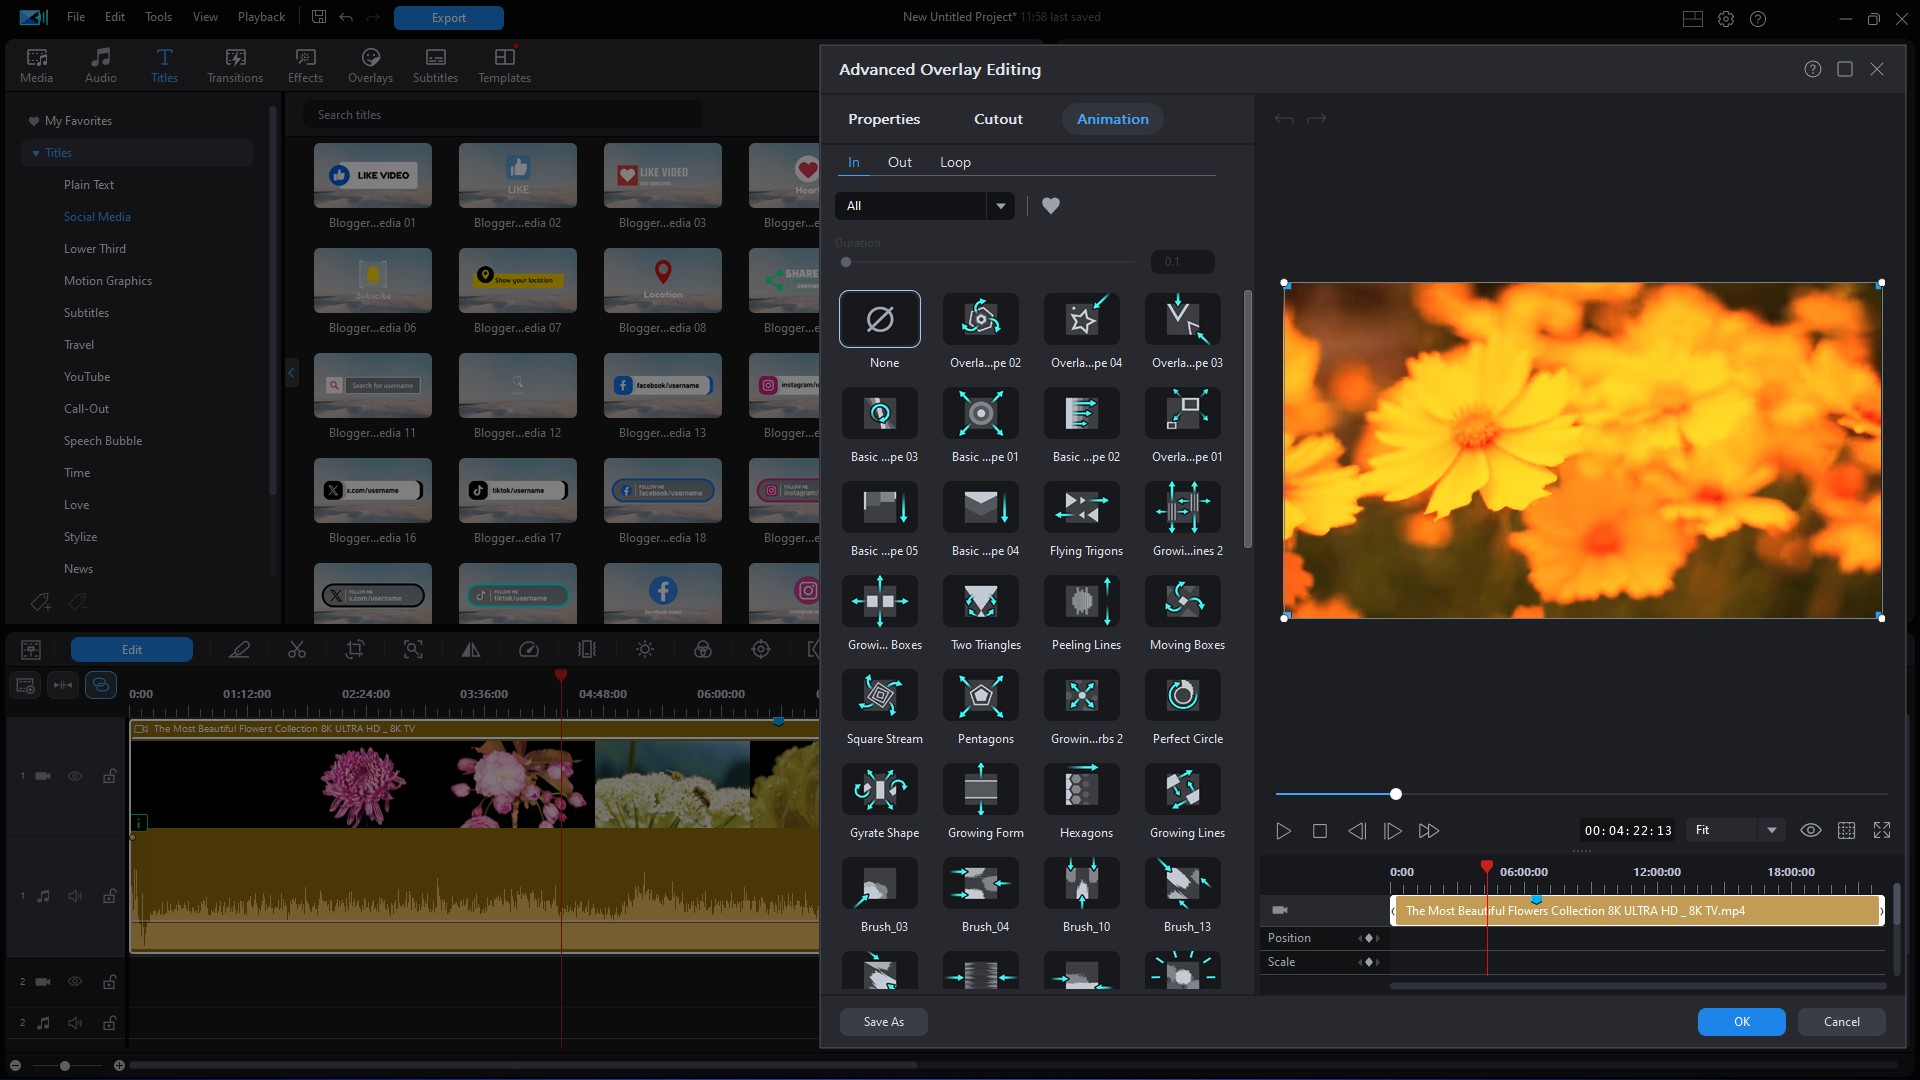Click the save project icon next to Playback
Viewport: 1920px width, 1080px height.
(x=319, y=17)
